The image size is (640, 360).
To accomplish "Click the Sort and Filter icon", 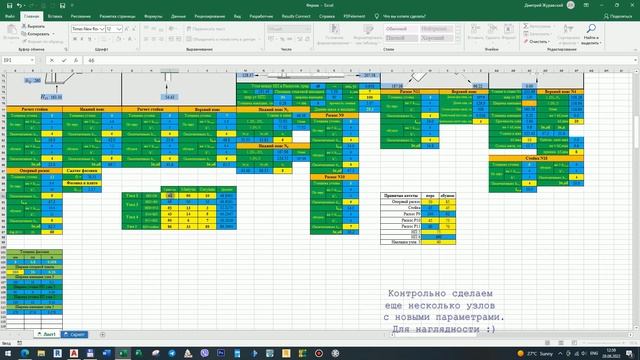I will [568, 29].
